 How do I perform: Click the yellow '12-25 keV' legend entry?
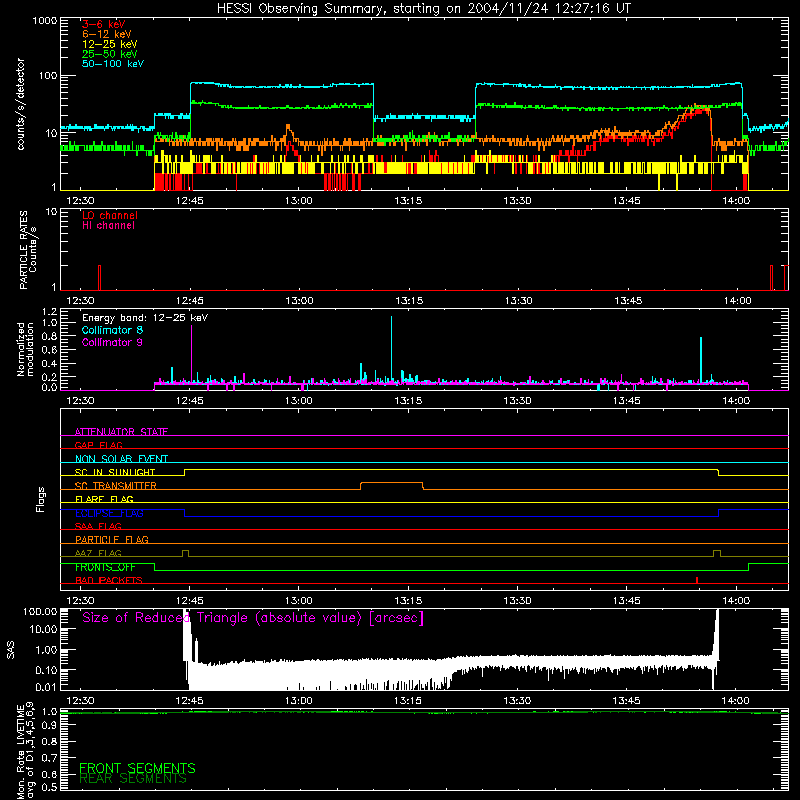point(110,44)
